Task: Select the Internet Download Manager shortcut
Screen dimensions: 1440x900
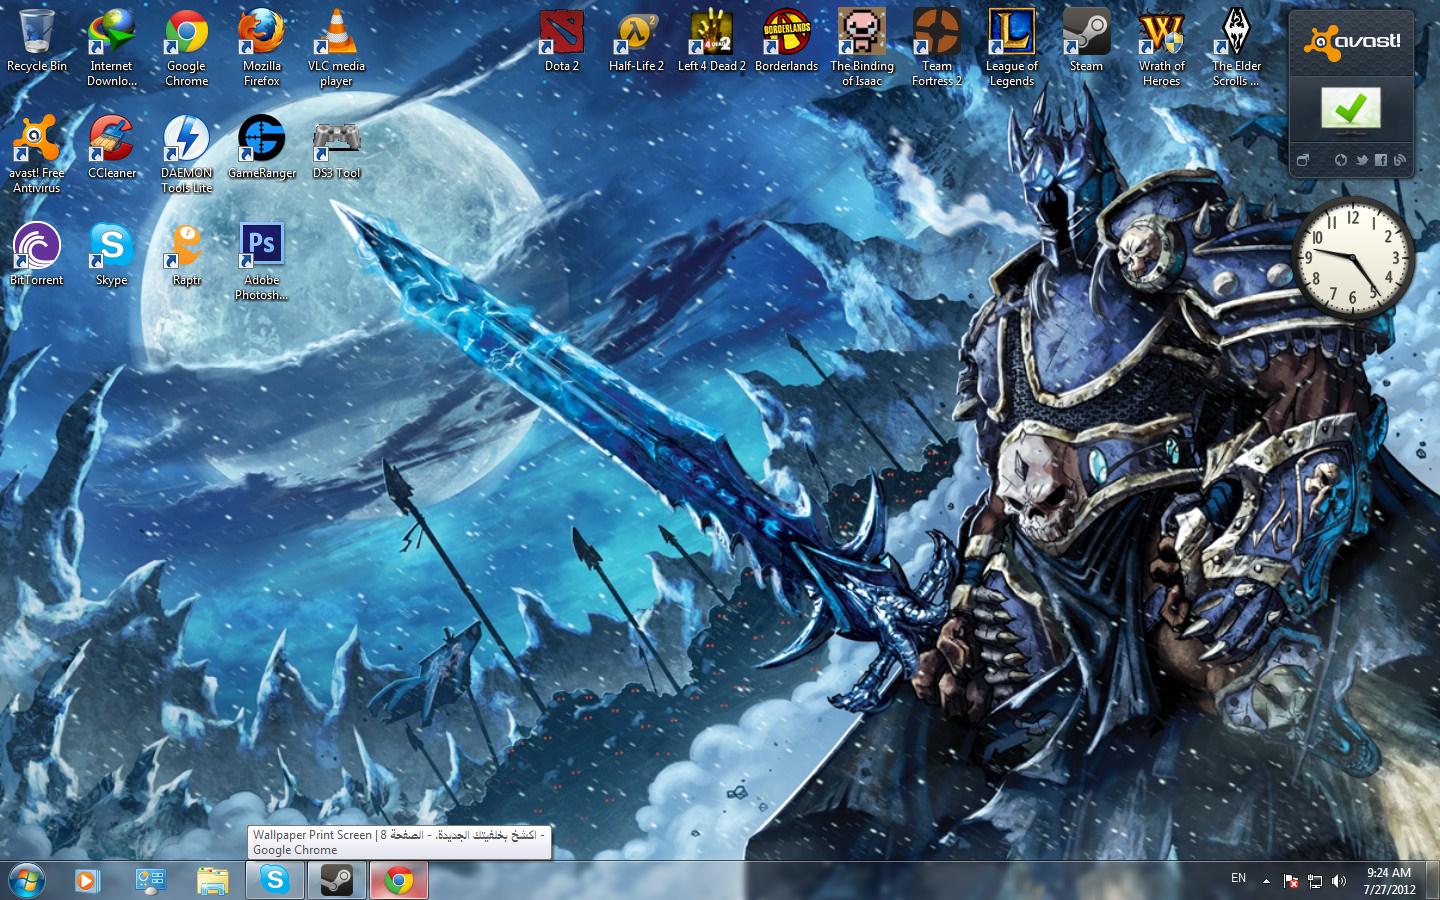Action: [x=111, y=49]
